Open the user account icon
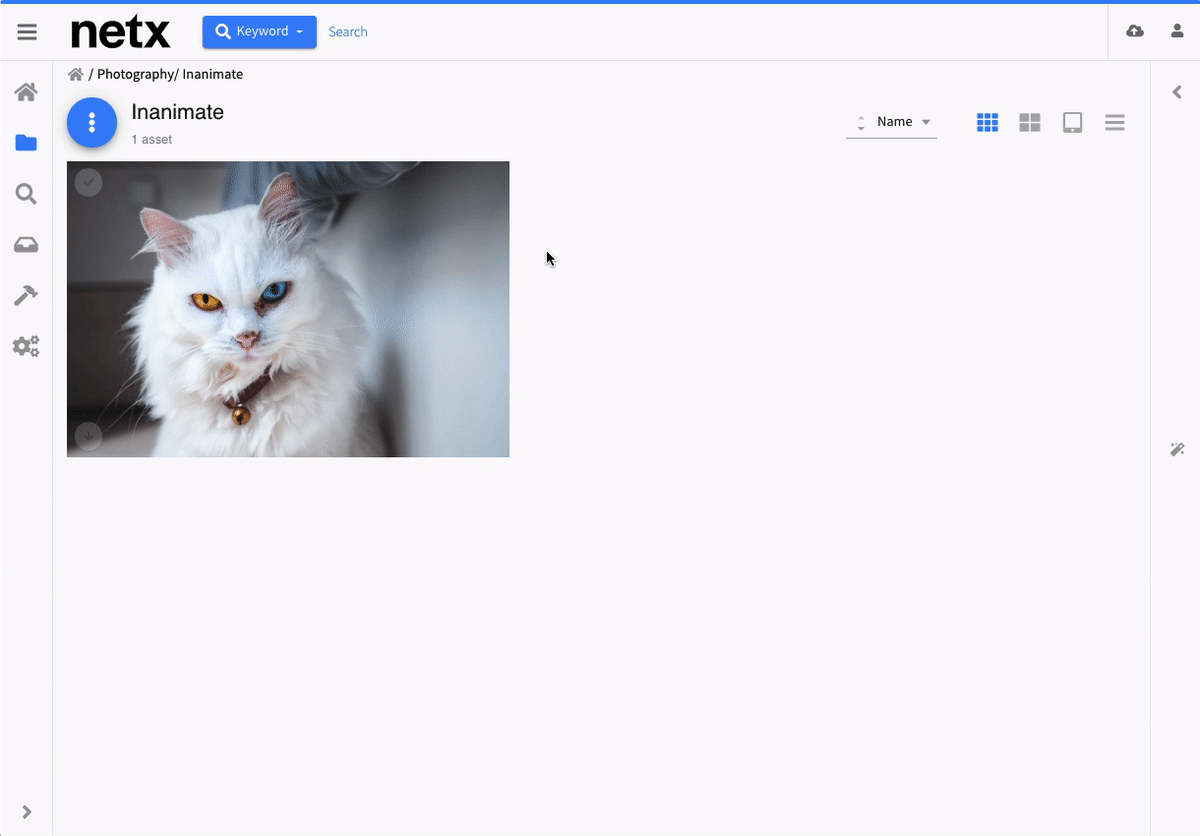The width and height of the screenshot is (1200, 836). pyautogui.click(x=1177, y=31)
